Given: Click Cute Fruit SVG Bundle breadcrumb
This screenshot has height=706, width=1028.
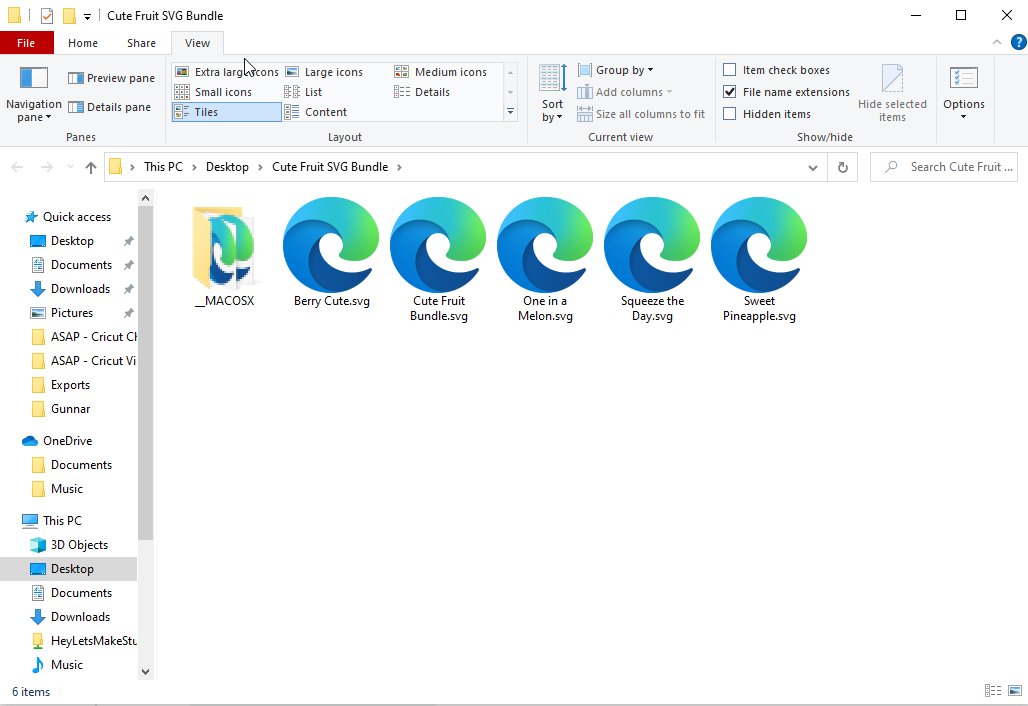Looking at the screenshot, I should point(330,167).
